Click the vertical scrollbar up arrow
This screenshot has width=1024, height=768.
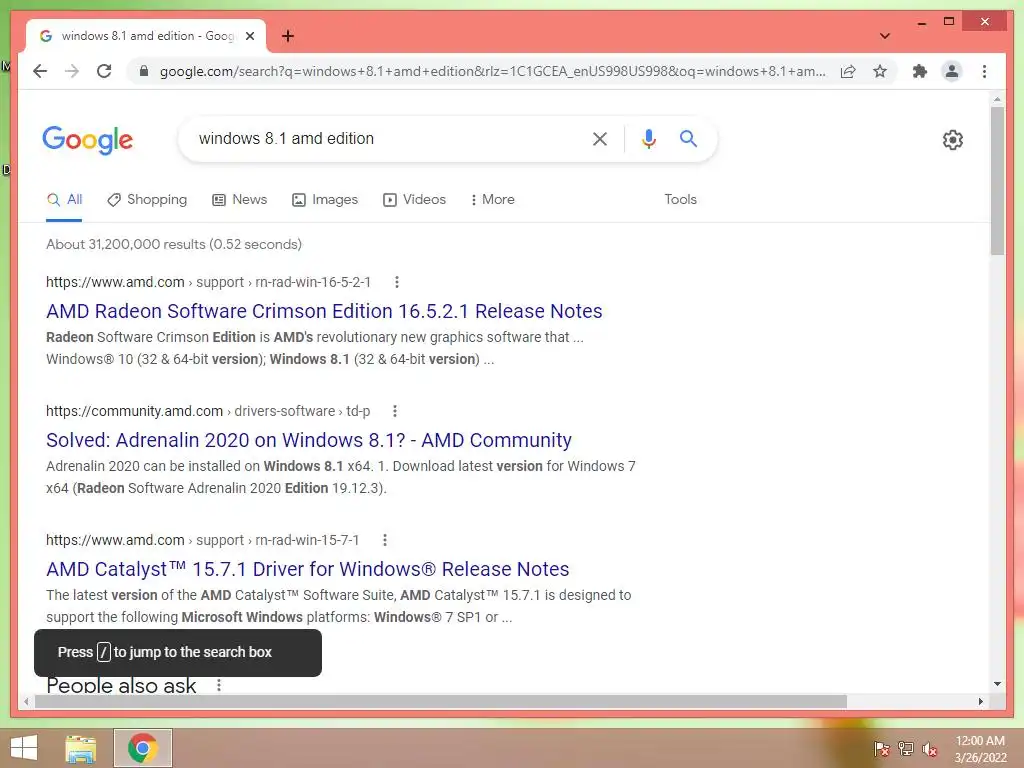997,100
